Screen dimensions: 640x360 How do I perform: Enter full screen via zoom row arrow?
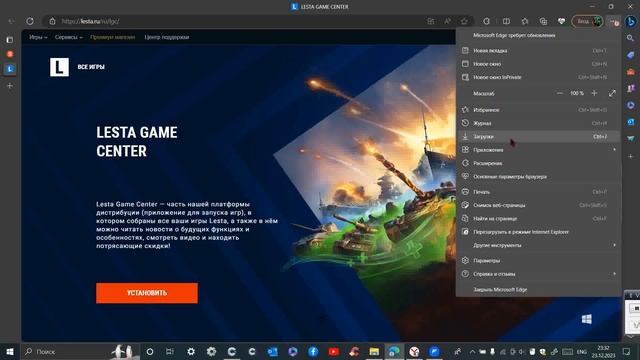(x=612, y=93)
